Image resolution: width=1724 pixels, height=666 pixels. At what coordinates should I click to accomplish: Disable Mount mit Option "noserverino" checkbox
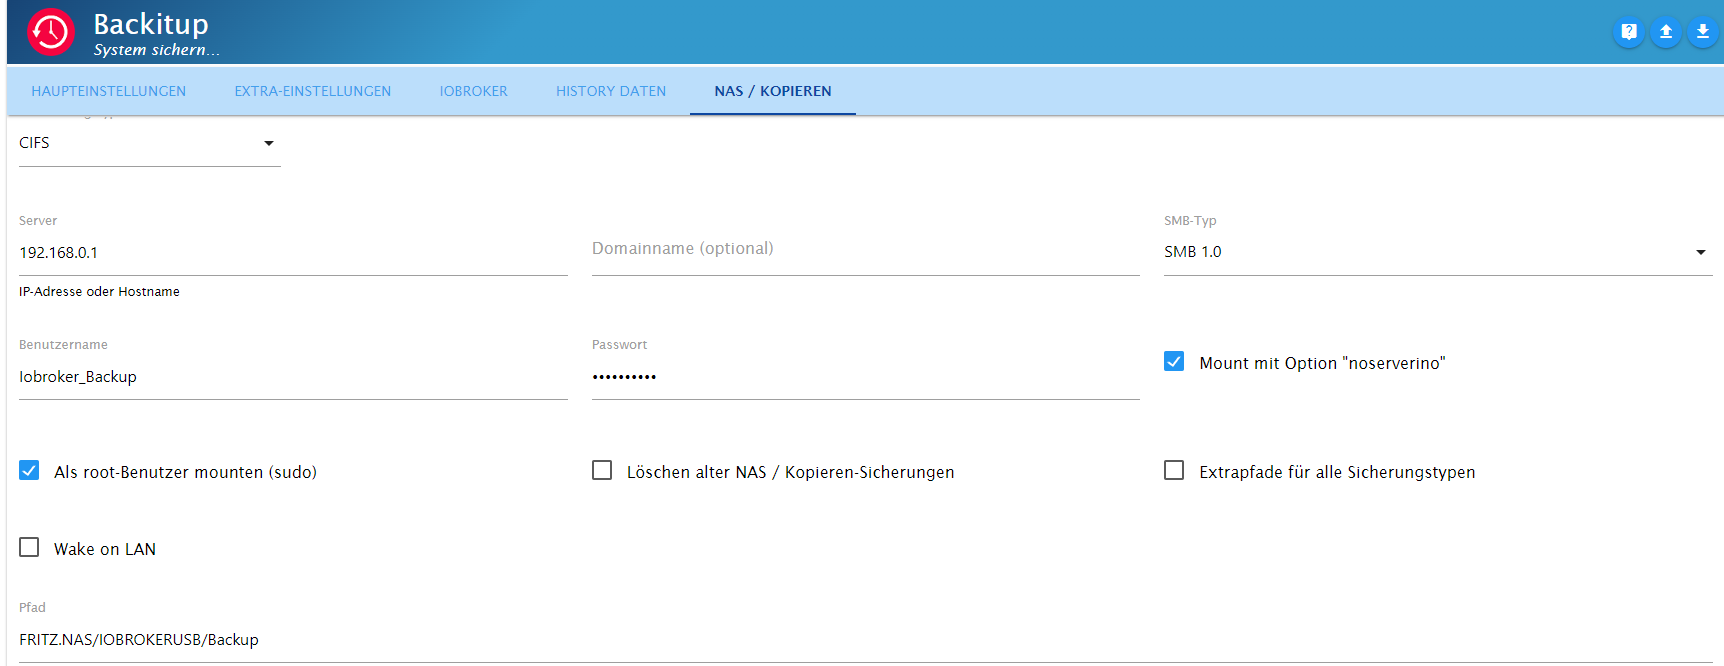(x=1174, y=362)
